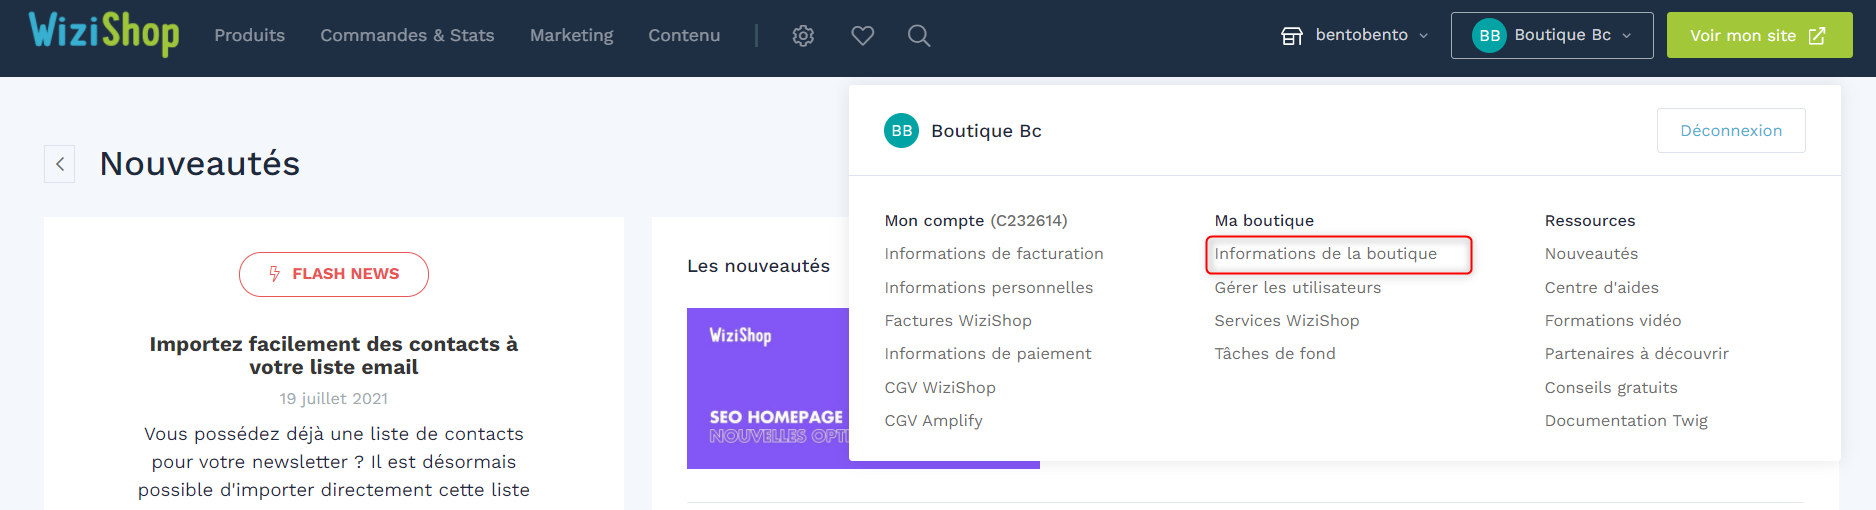This screenshot has width=1876, height=510.
Task: Click the shop storefront icon beside bentobento
Action: tap(1292, 36)
